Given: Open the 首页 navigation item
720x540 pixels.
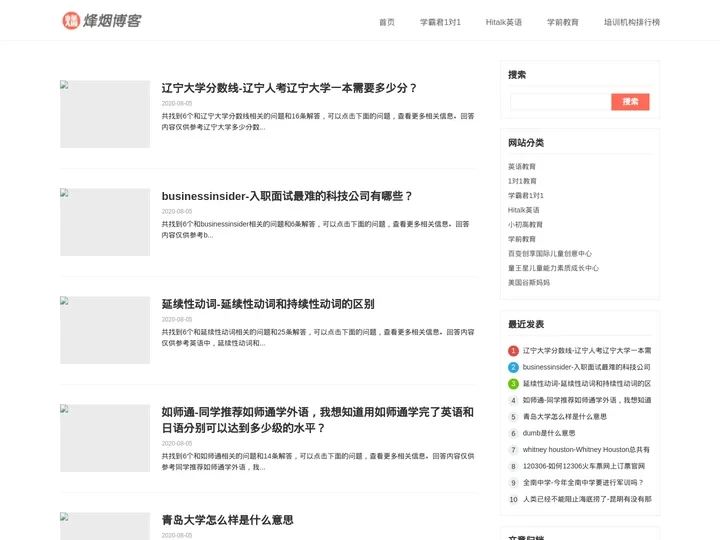Looking at the screenshot, I should click(387, 22).
